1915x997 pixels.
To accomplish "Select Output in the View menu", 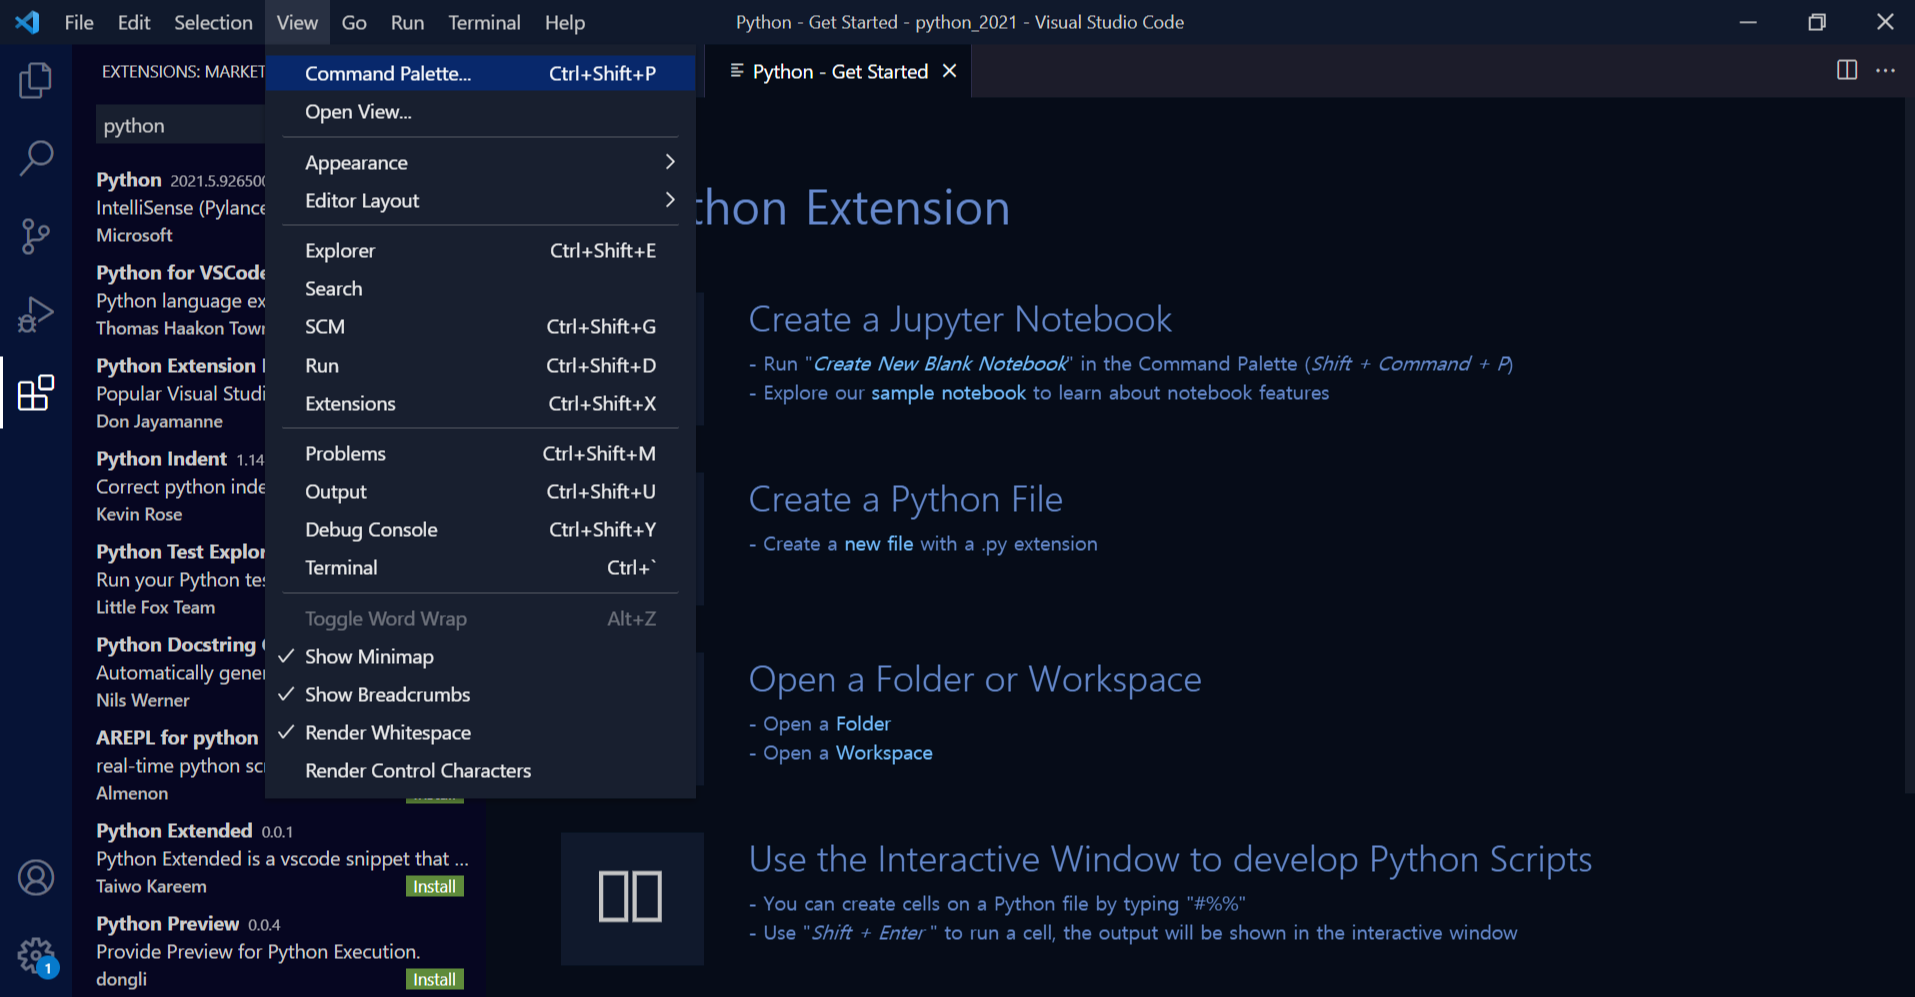I will tap(481, 492).
